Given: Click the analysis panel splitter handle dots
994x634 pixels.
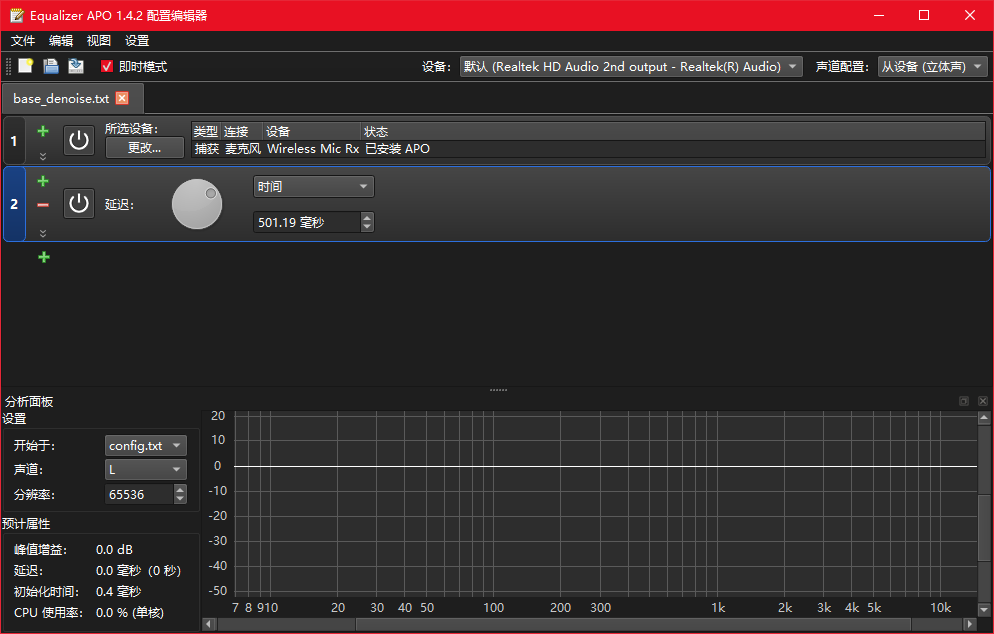Looking at the screenshot, I should click(498, 390).
